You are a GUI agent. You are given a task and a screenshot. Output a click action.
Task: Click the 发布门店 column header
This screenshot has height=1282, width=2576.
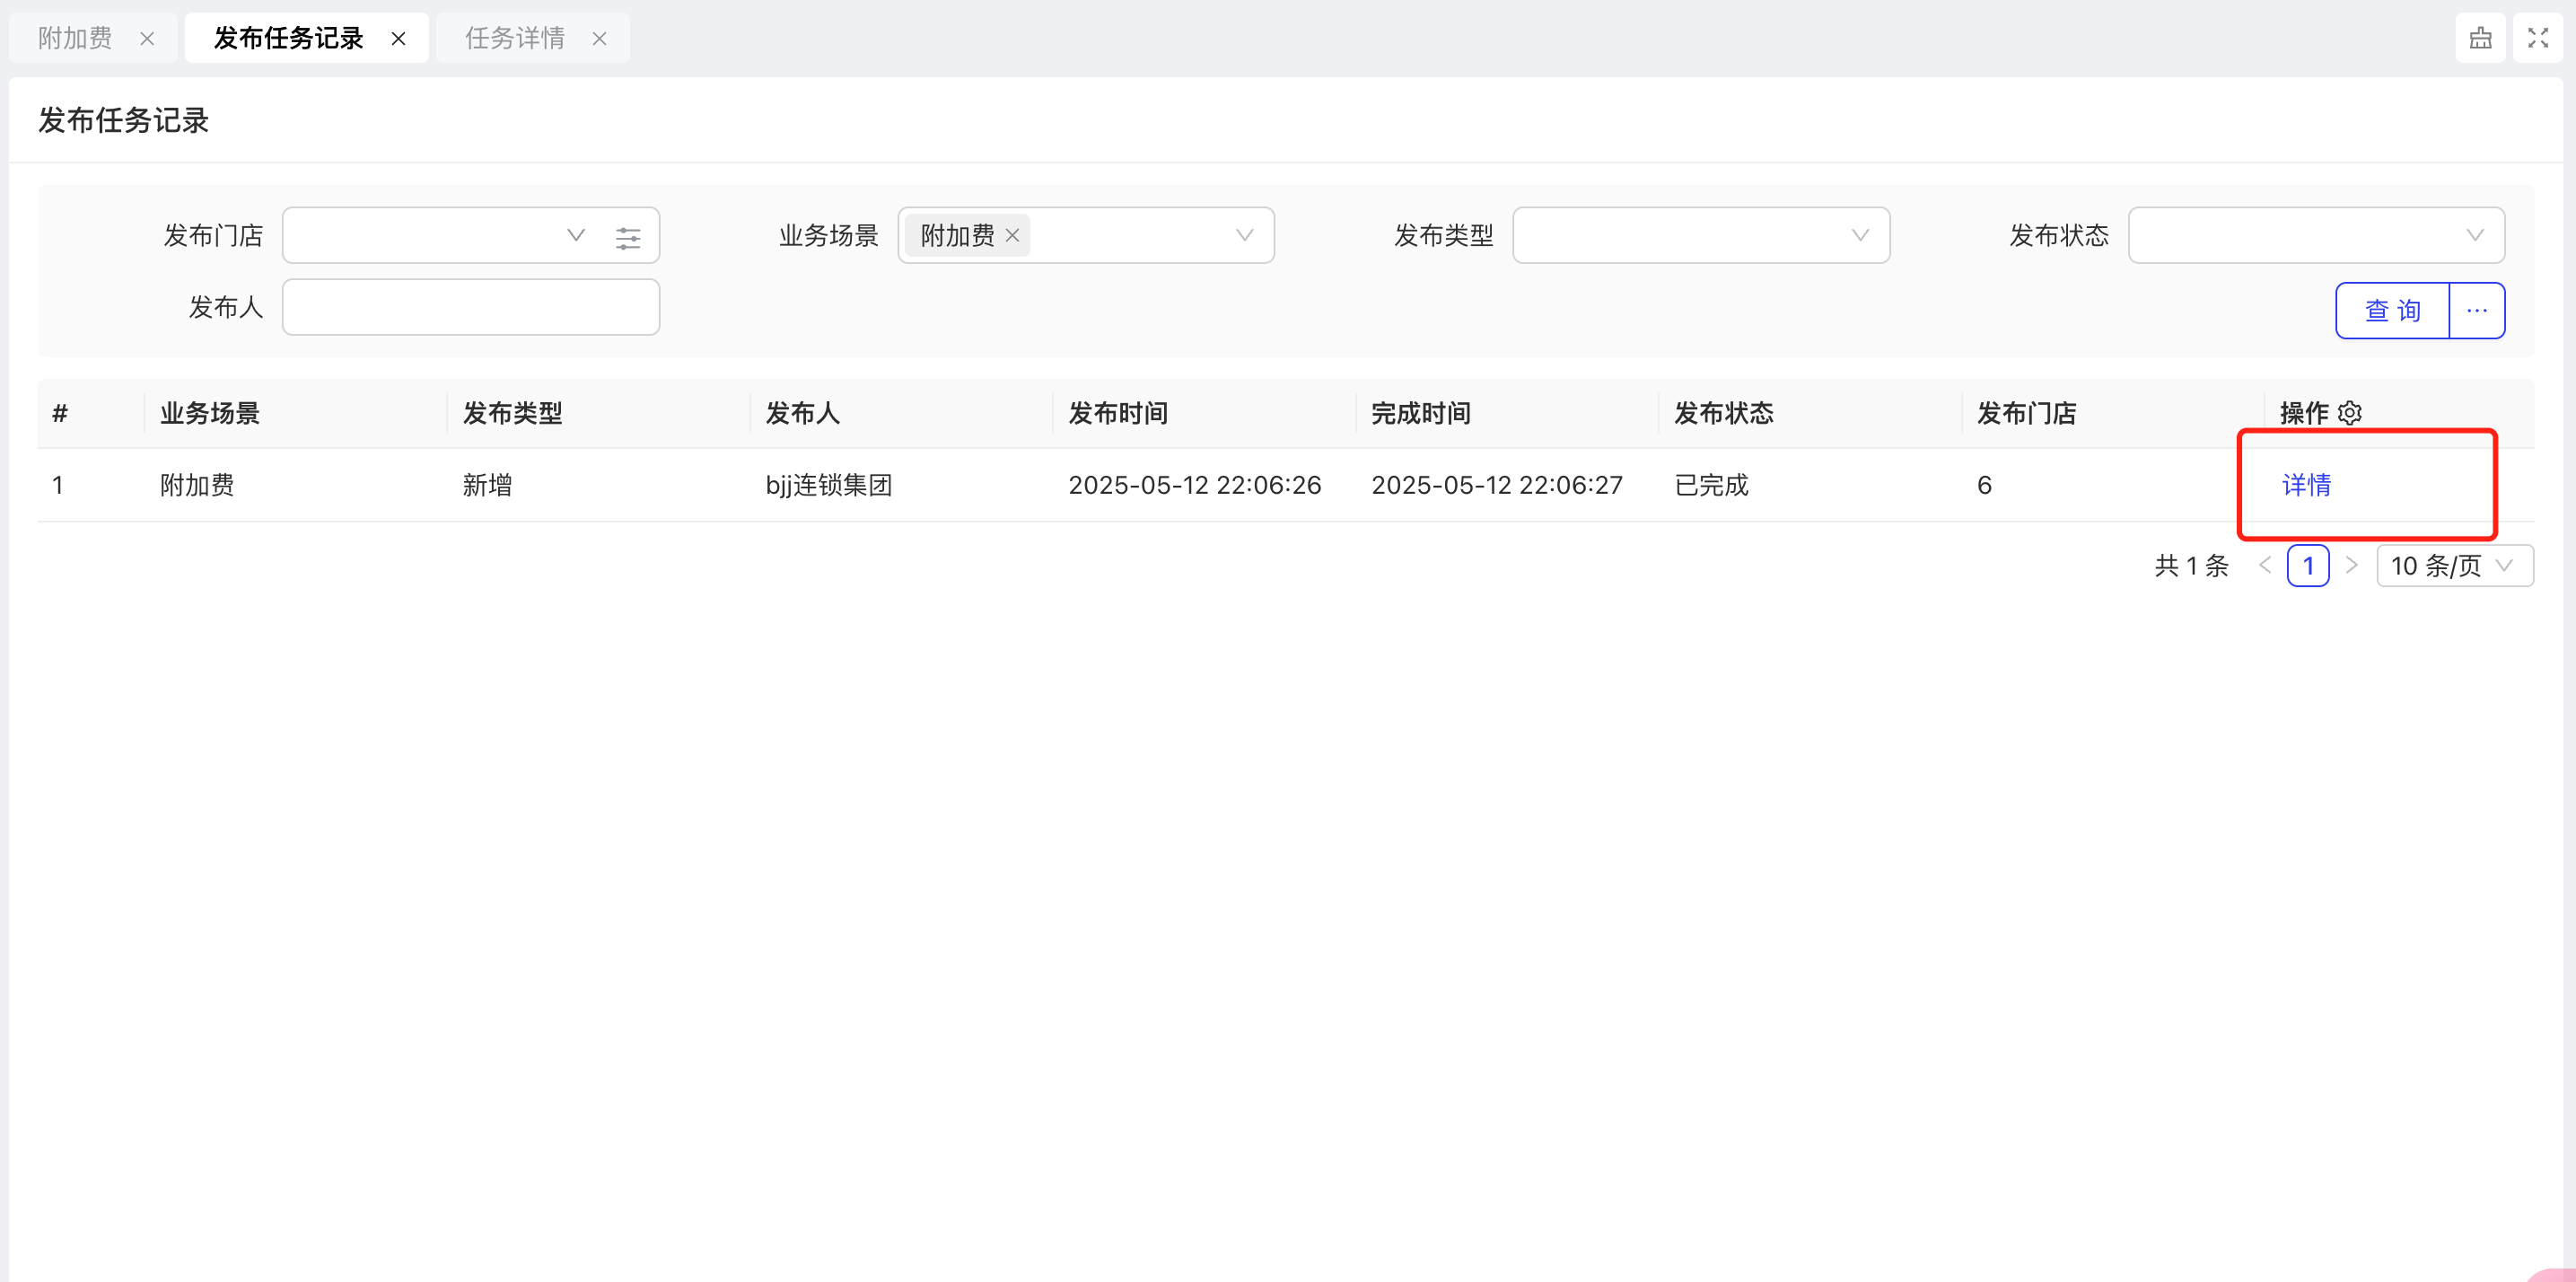click(2027, 413)
